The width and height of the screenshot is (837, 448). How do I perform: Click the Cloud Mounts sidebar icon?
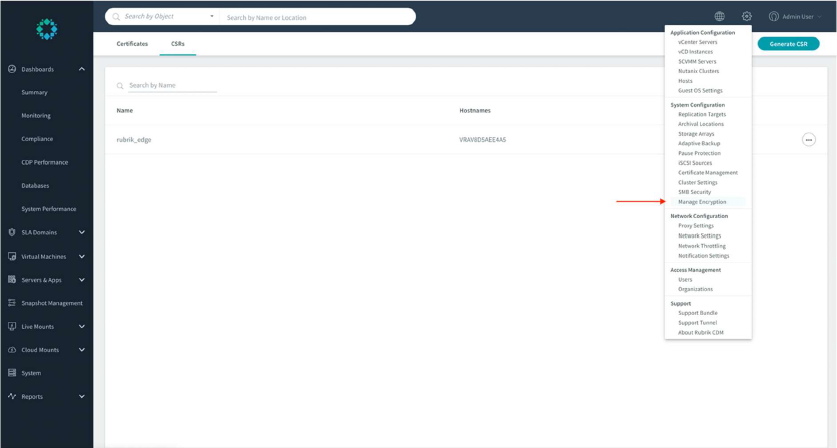click(x=12, y=350)
